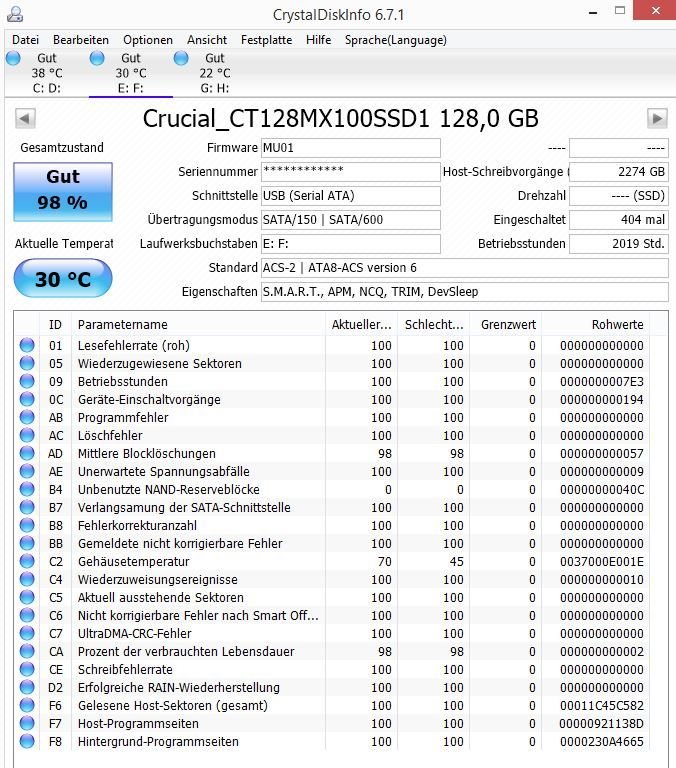This screenshot has width=676, height=768.
Task: Select the E: F: disk status orb
Action: point(97,58)
